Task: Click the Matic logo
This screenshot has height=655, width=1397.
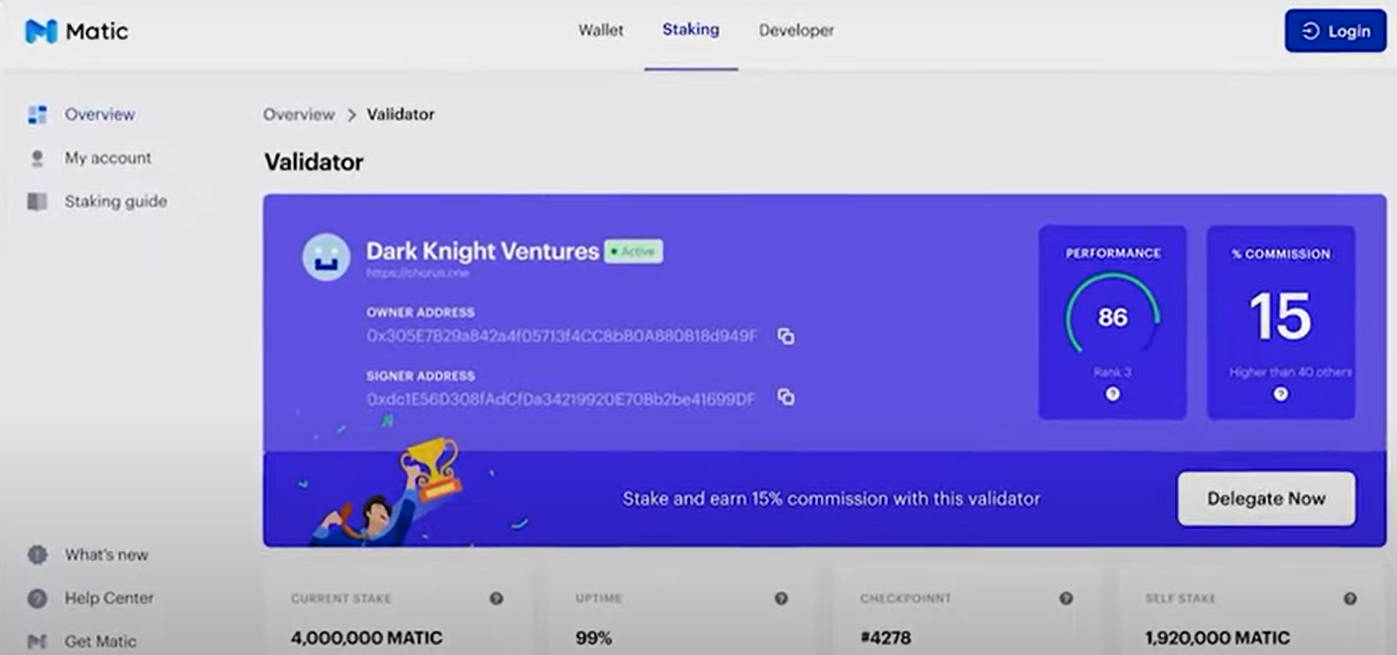Action: [x=77, y=31]
